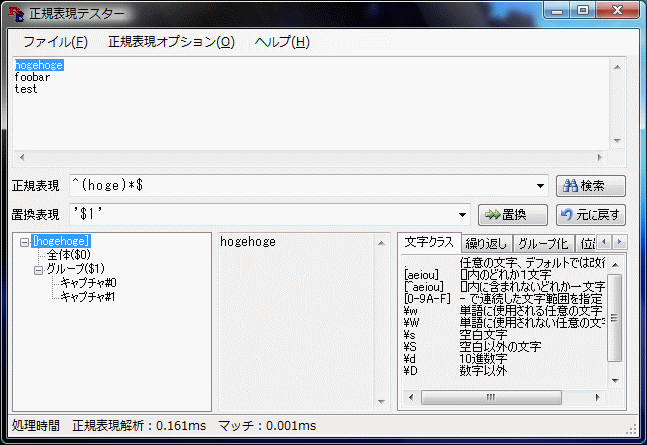Viewport: 647px width, 445px height.
Task: Collapse the グループ($1) tree node
Action: tap(38, 269)
